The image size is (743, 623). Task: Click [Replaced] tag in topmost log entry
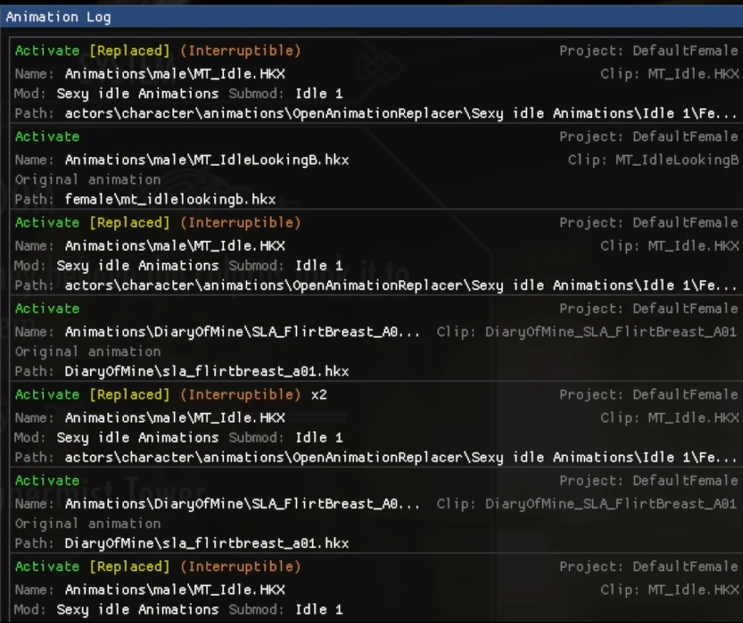pyautogui.click(x=129, y=51)
